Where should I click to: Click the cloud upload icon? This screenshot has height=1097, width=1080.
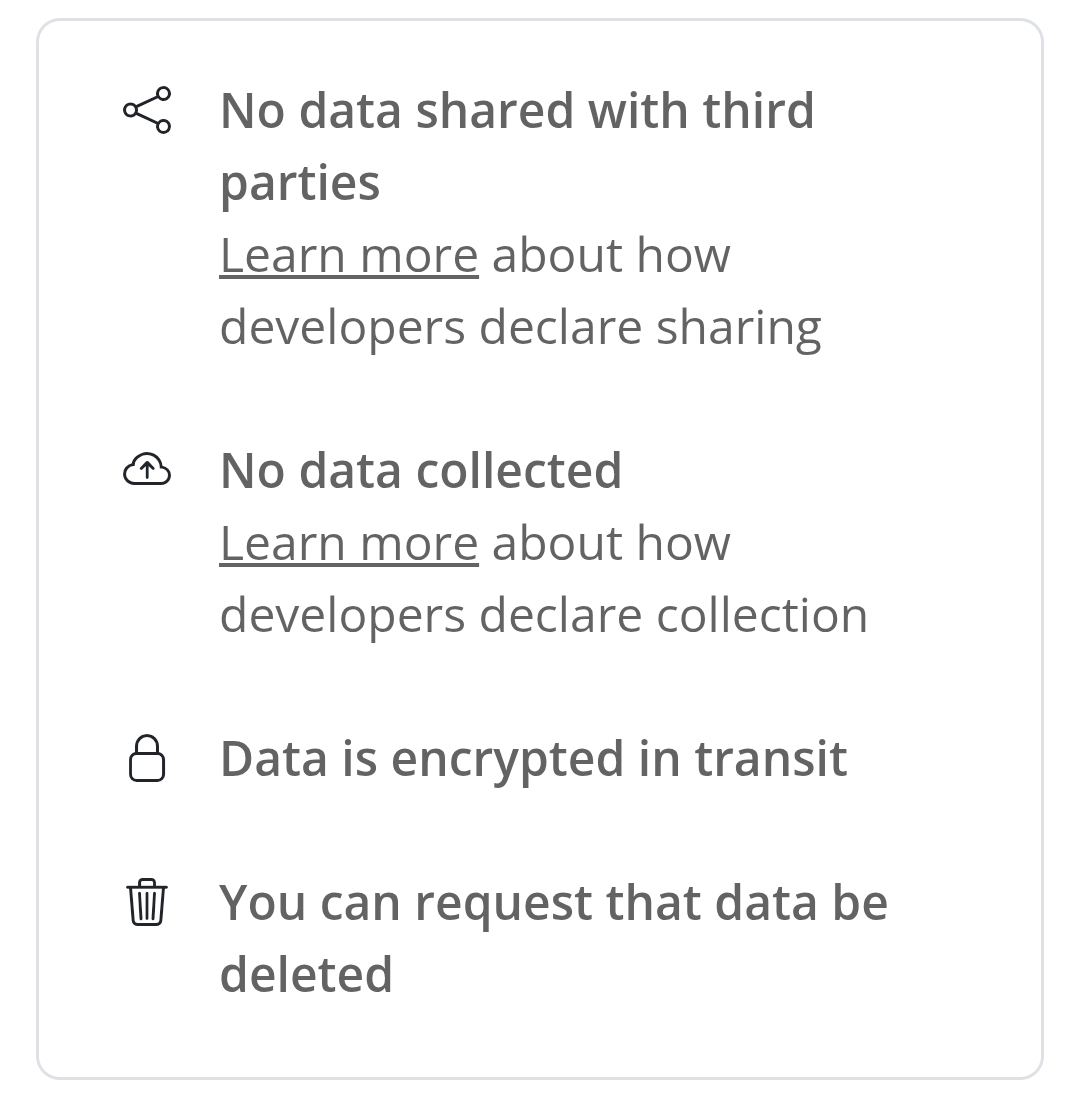(147, 469)
